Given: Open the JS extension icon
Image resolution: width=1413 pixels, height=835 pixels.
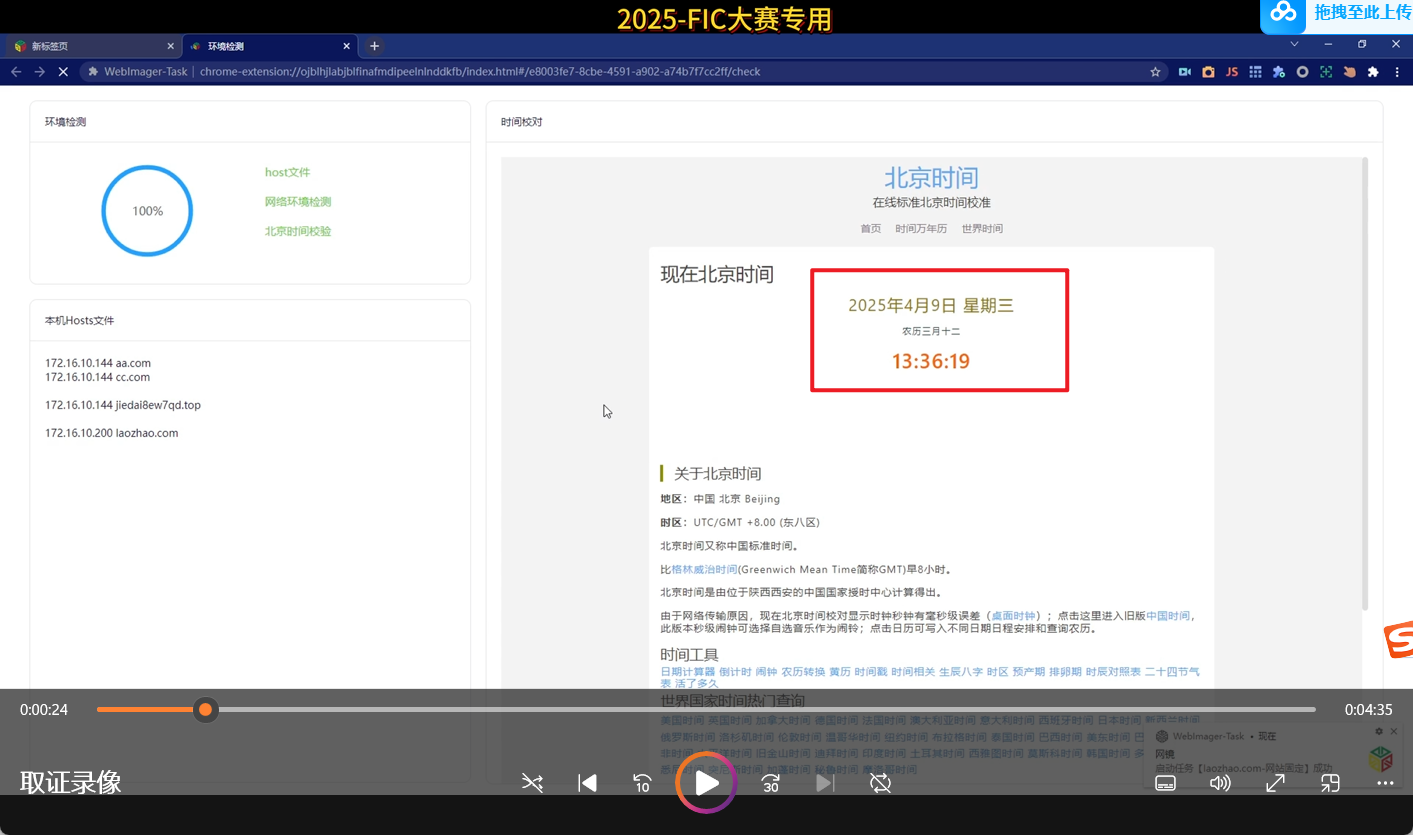Looking at the screenshot, I should (1232, 72).
